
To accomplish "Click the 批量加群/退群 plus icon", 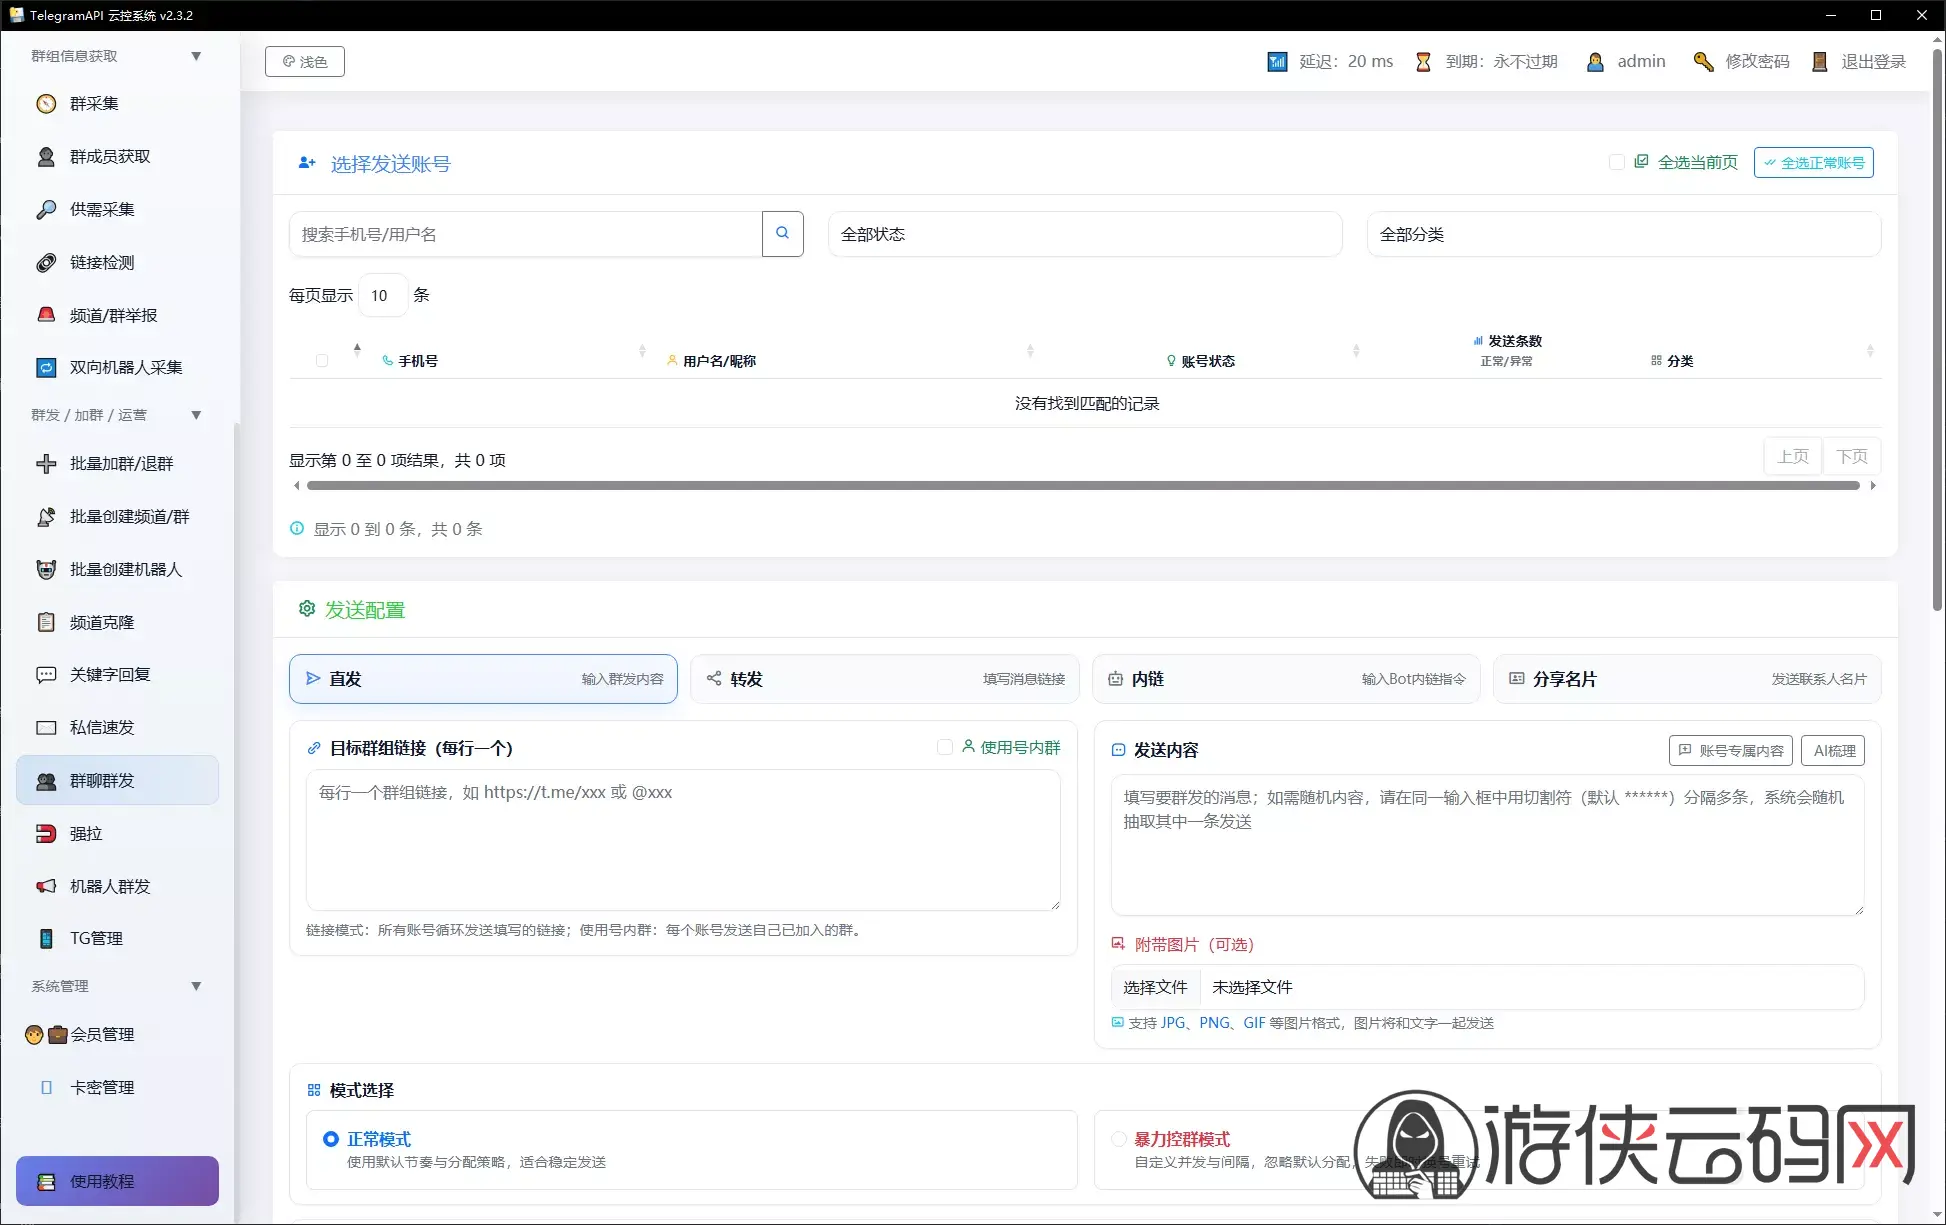I will click(x=46, y=464).
